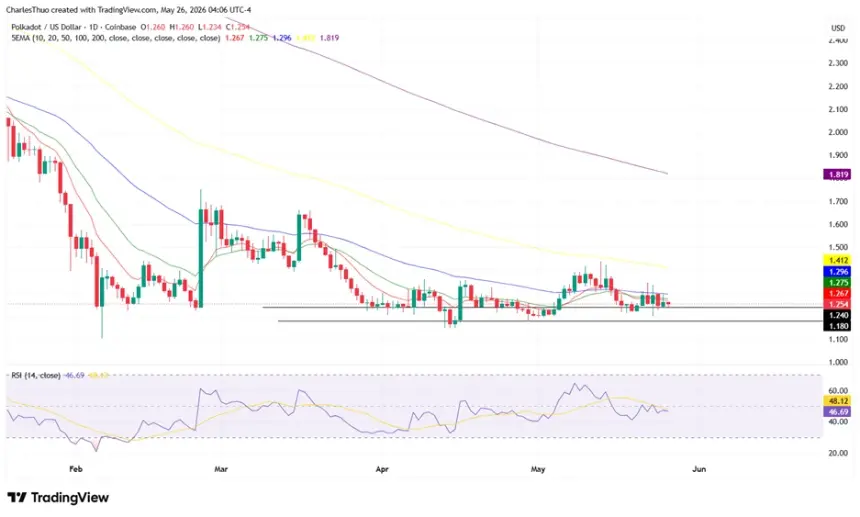Click the 1.500 price axis value
The width and height of the screenshot is (860, 517).
pos(839,247)
